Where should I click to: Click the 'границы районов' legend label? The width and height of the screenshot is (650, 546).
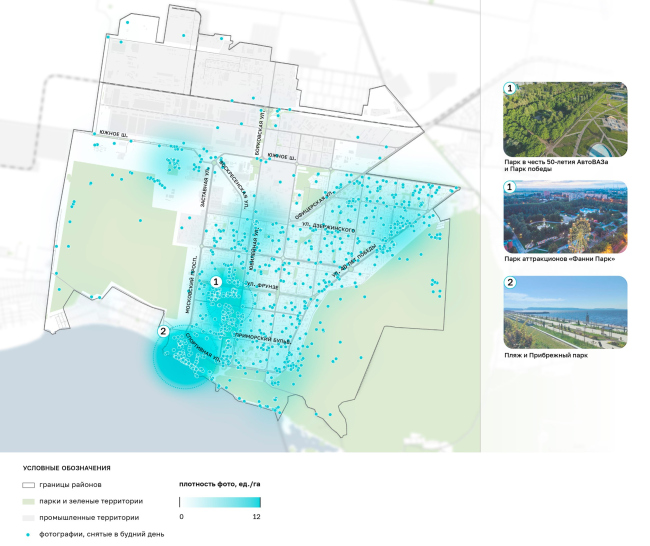point(73,484)
